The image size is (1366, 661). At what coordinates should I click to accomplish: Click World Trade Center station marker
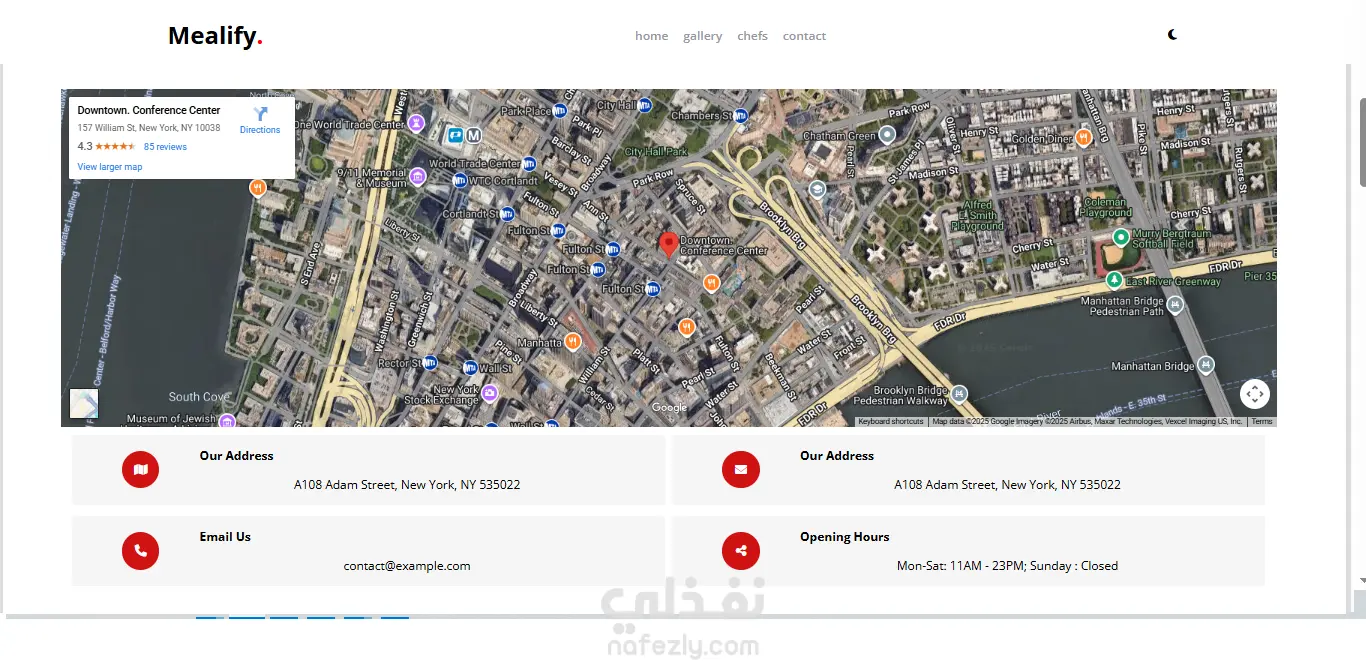(528, 164)
